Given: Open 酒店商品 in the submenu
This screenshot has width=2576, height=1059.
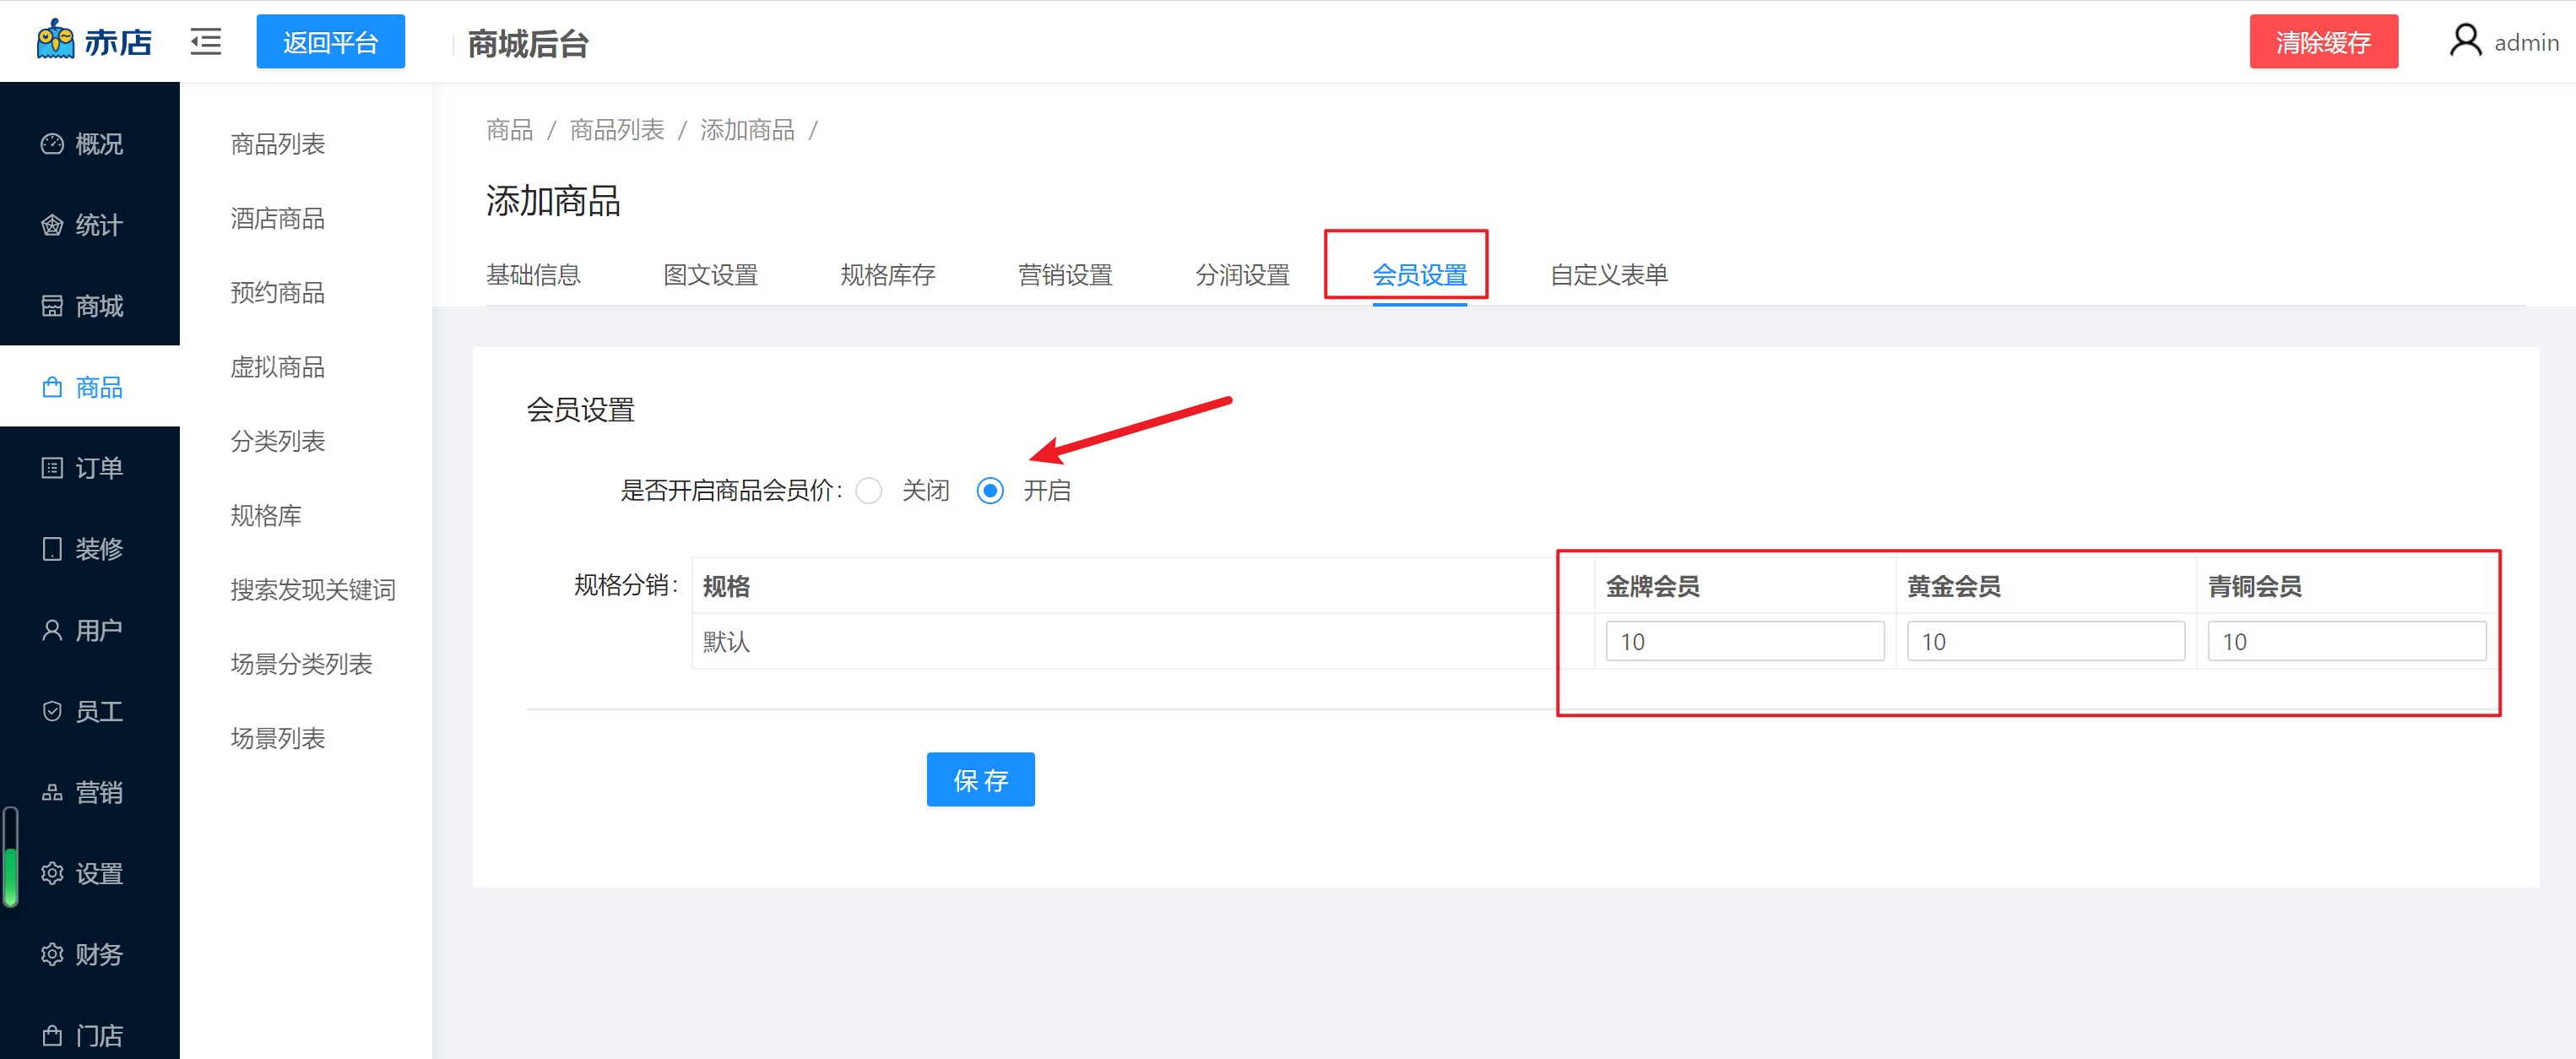Looking at the screenshot, I should 277,218.
